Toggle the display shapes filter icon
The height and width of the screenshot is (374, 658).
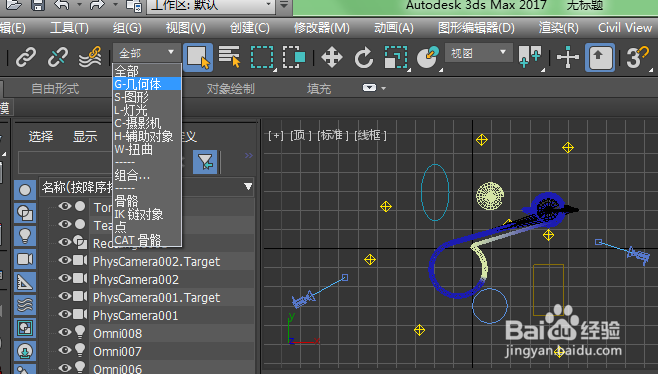(x=25, y=213)
